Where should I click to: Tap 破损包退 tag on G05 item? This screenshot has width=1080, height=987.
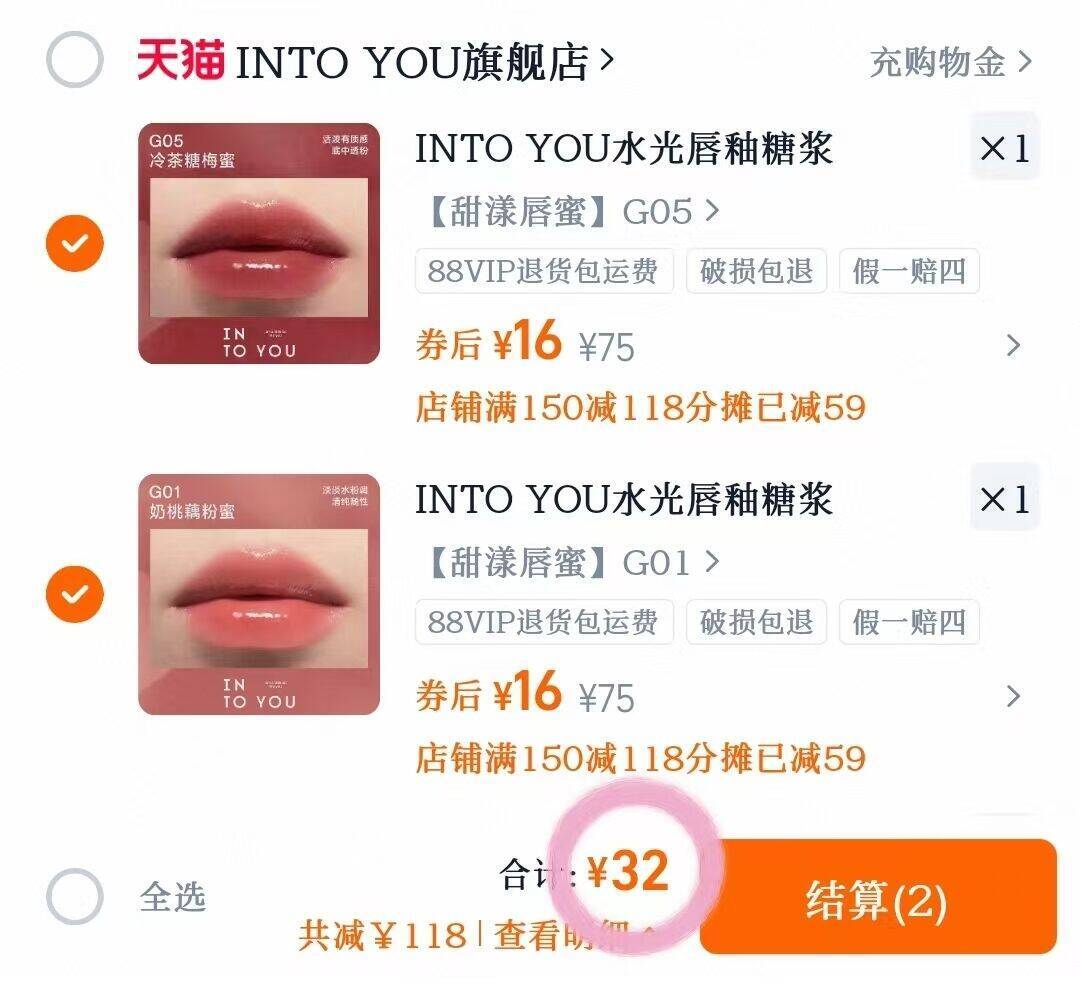click(x=756, y=271)
